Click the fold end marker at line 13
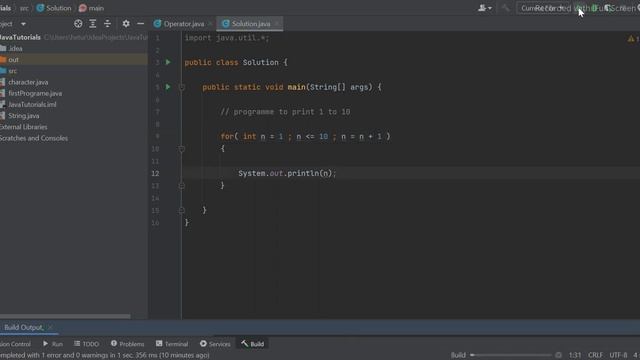Image resolution: width=640 pixels, height=360 pixels. (x=182, y=186)
